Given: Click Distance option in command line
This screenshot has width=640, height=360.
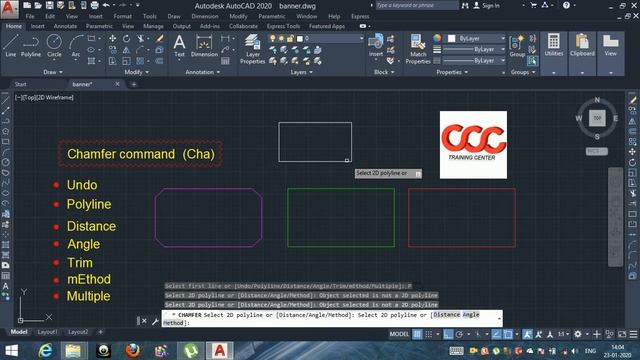Looking at the screenshot, I should (447, 315).
